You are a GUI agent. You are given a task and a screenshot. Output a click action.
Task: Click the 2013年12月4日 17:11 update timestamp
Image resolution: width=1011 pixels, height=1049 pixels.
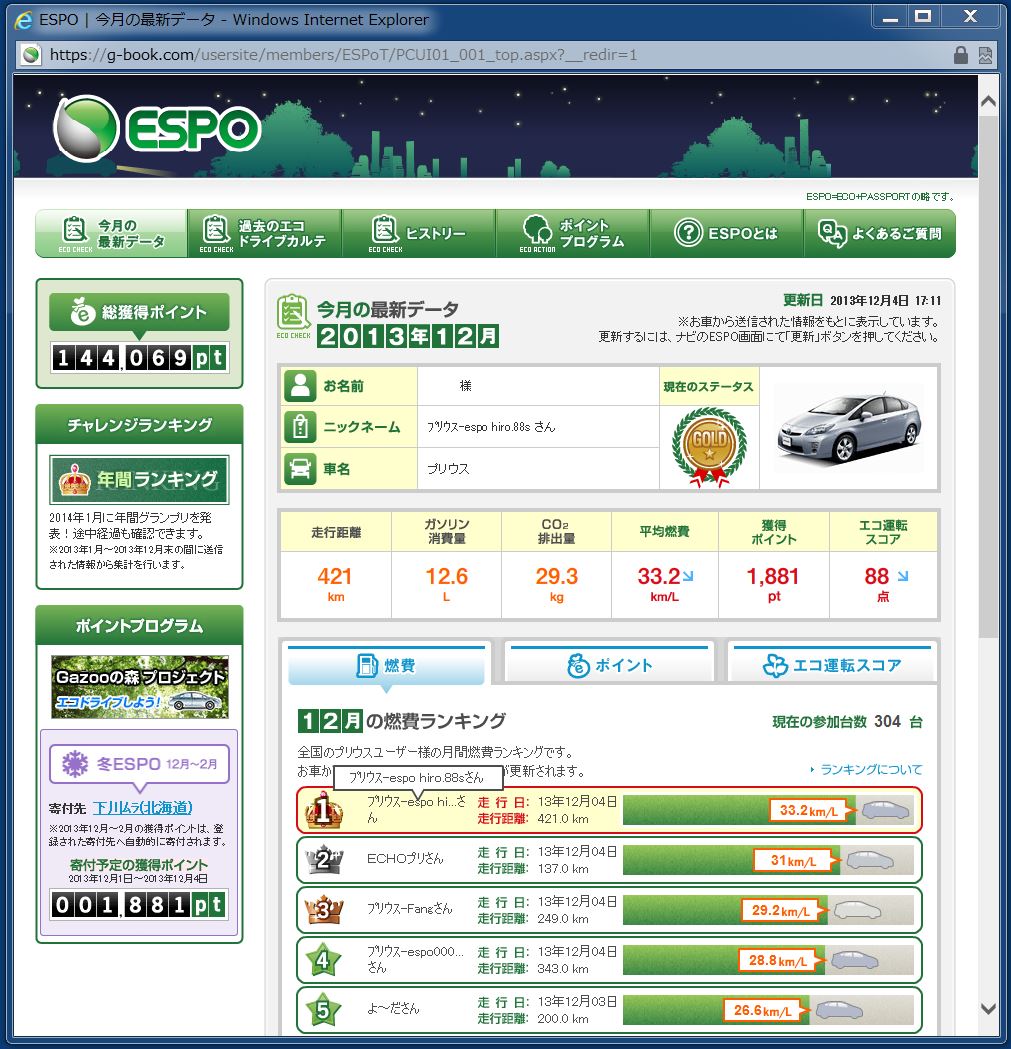[x=885, y=300]
